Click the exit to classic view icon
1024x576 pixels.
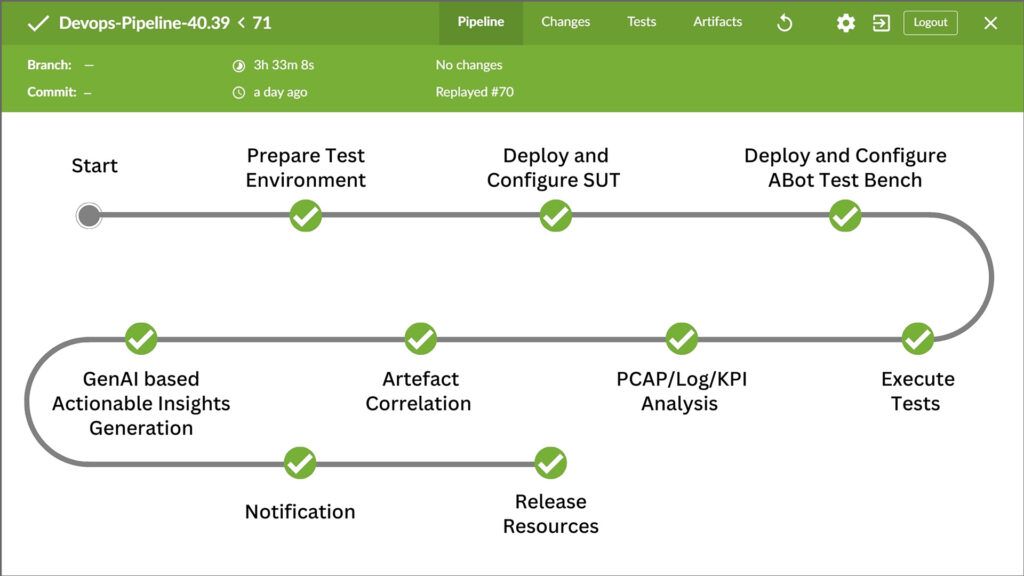(x=881, y=24)
